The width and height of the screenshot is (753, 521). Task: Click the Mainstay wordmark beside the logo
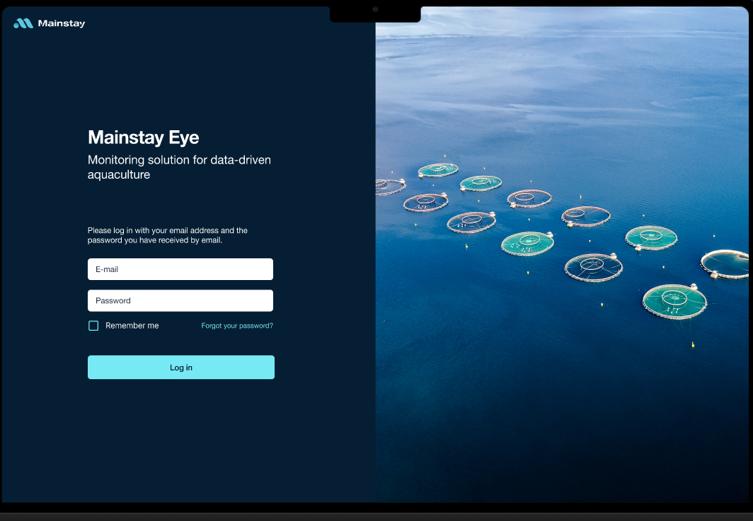61,23
